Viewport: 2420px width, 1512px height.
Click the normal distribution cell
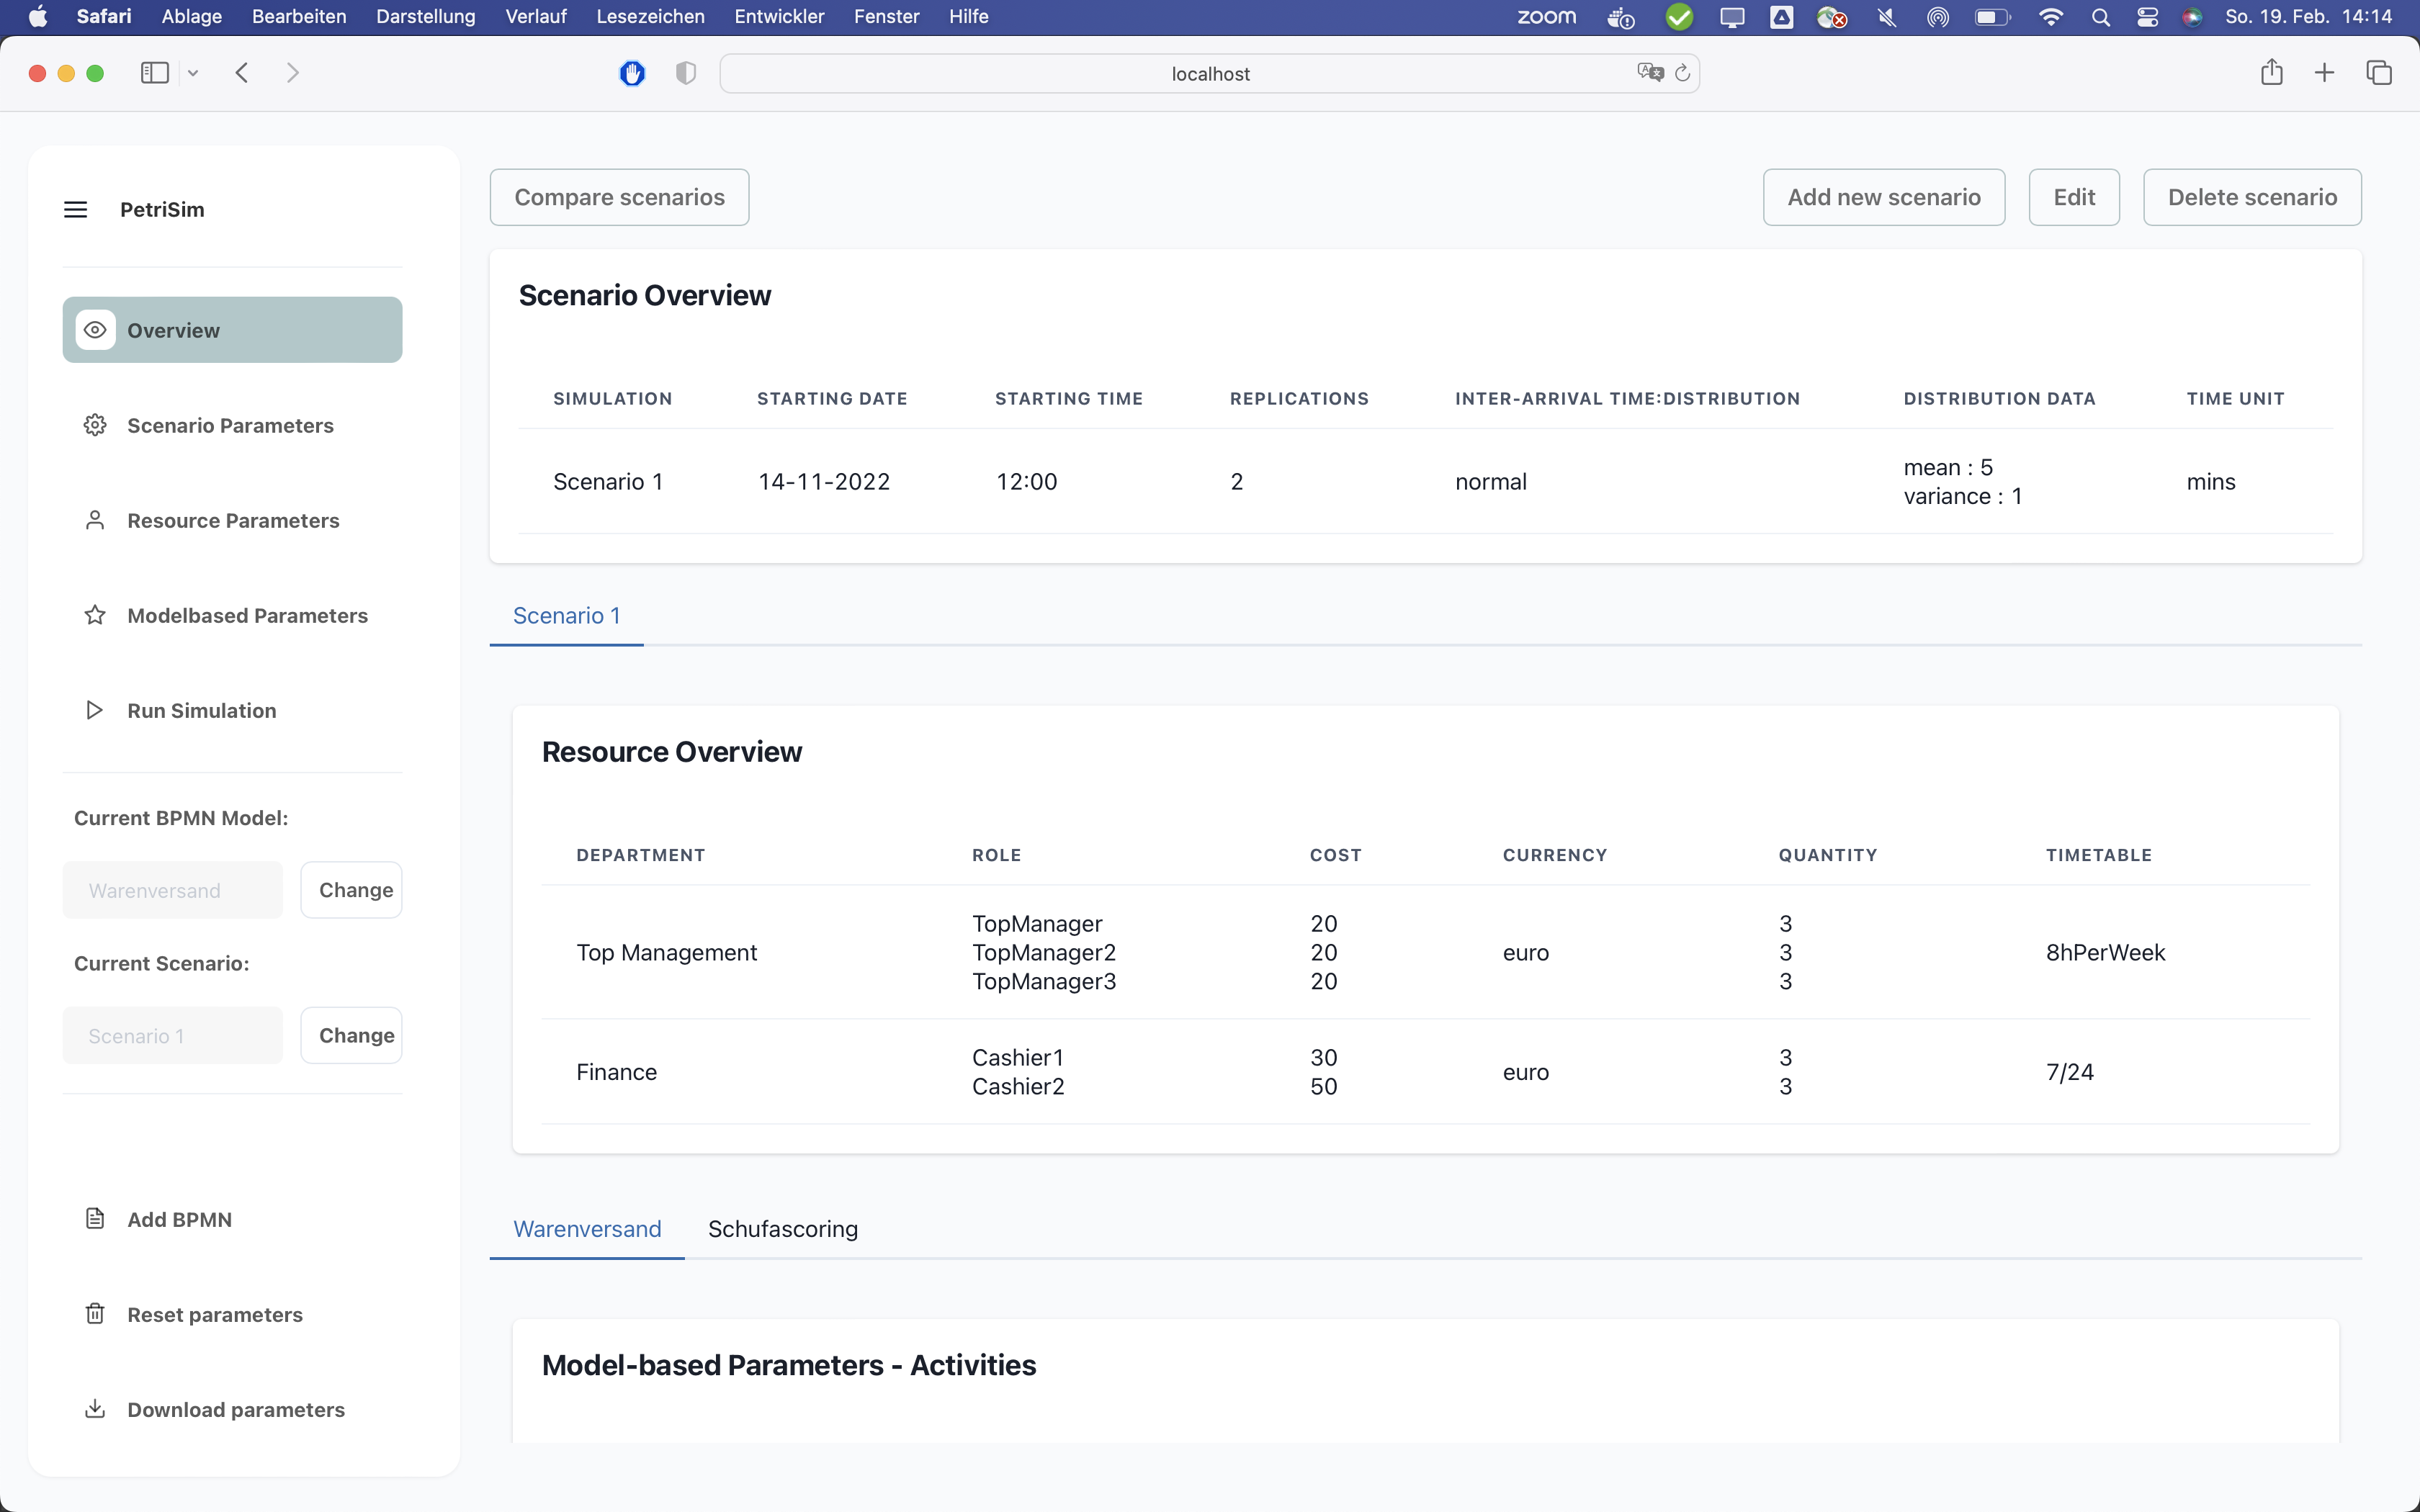pyautogui.click(x=1491, y=482)
